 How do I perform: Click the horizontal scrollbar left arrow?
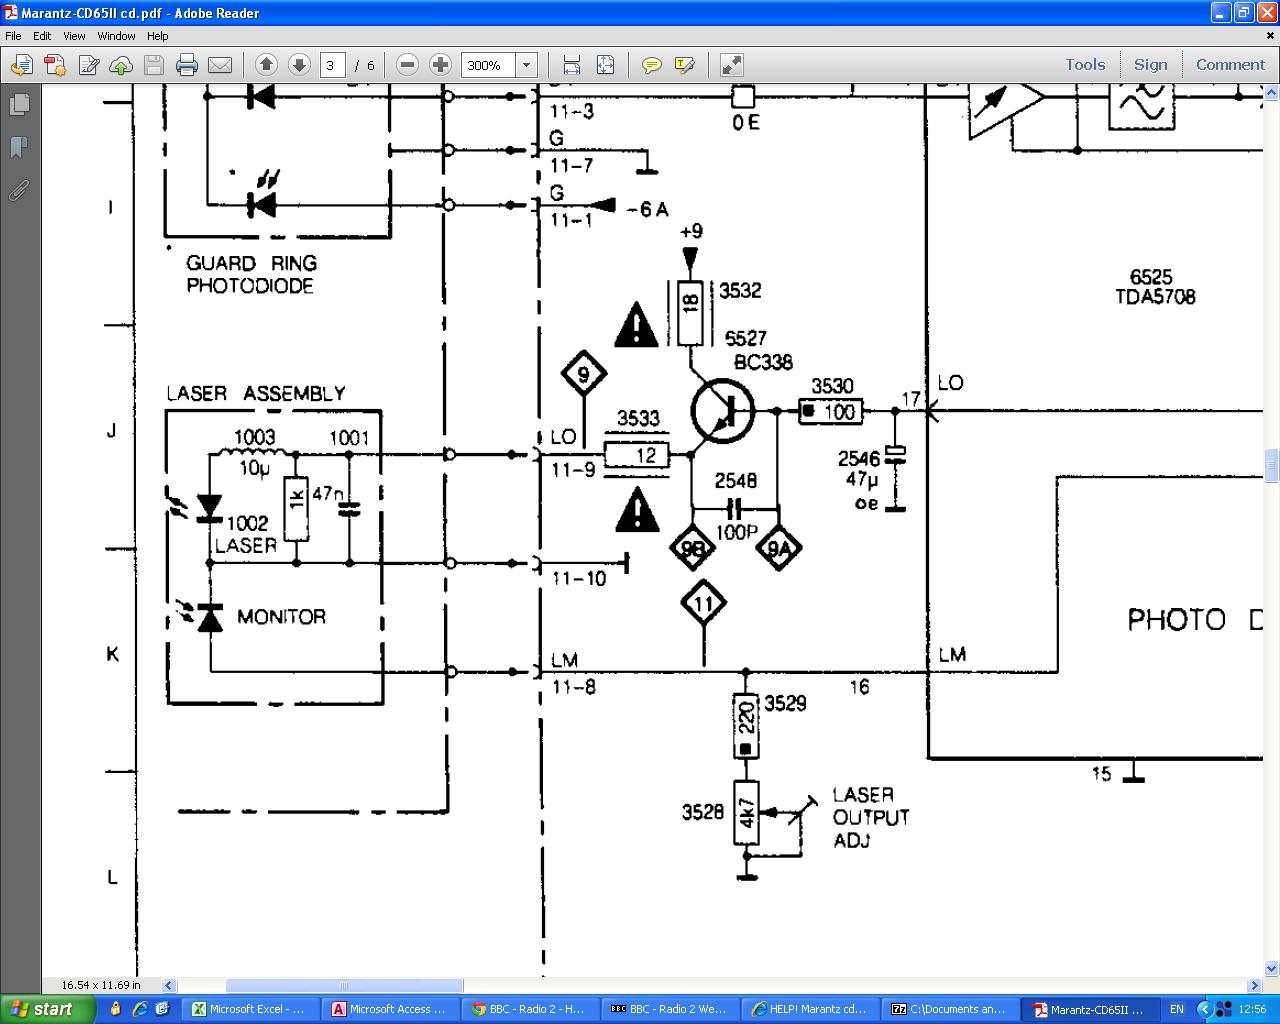(x=169, y=985)
